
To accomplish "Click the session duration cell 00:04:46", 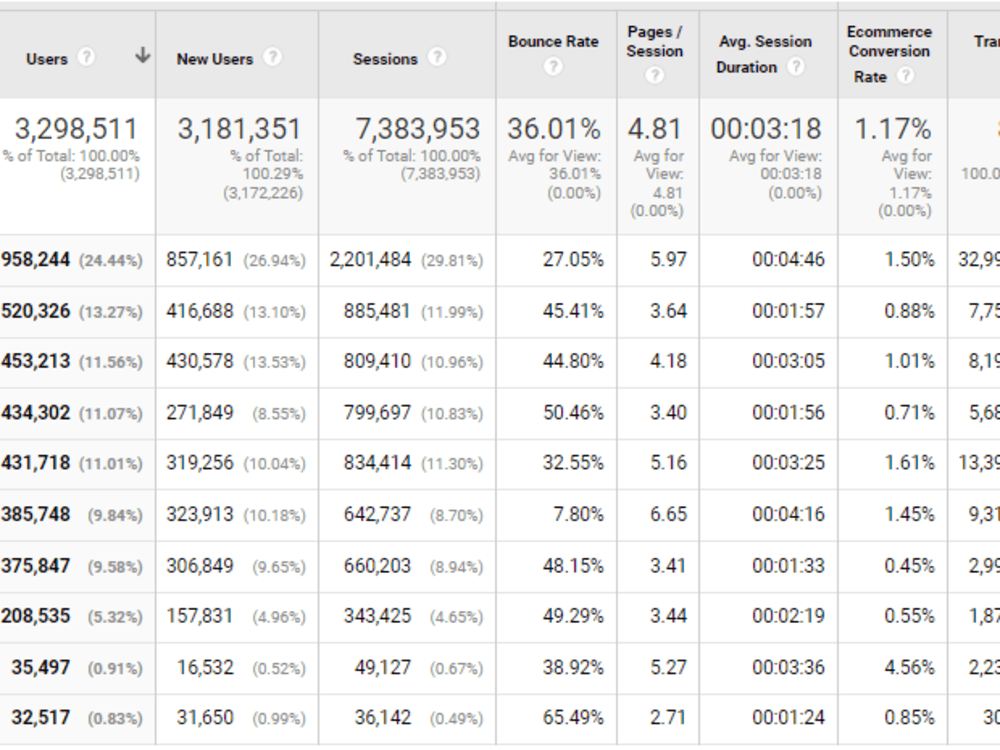I will (788, 260).
